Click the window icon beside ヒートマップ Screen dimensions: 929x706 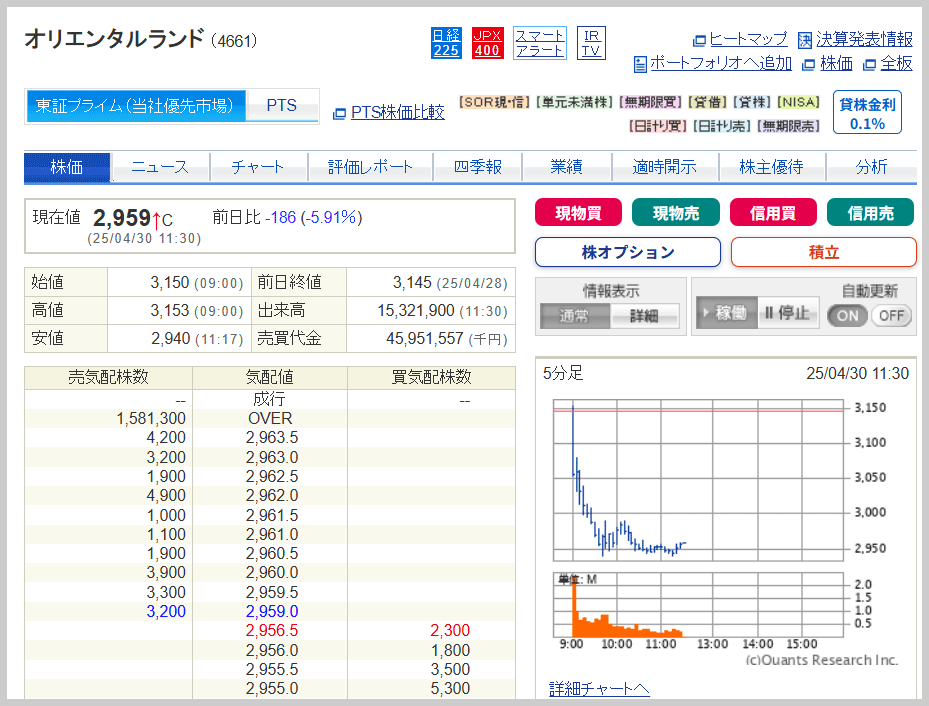(x=699, y=41)
